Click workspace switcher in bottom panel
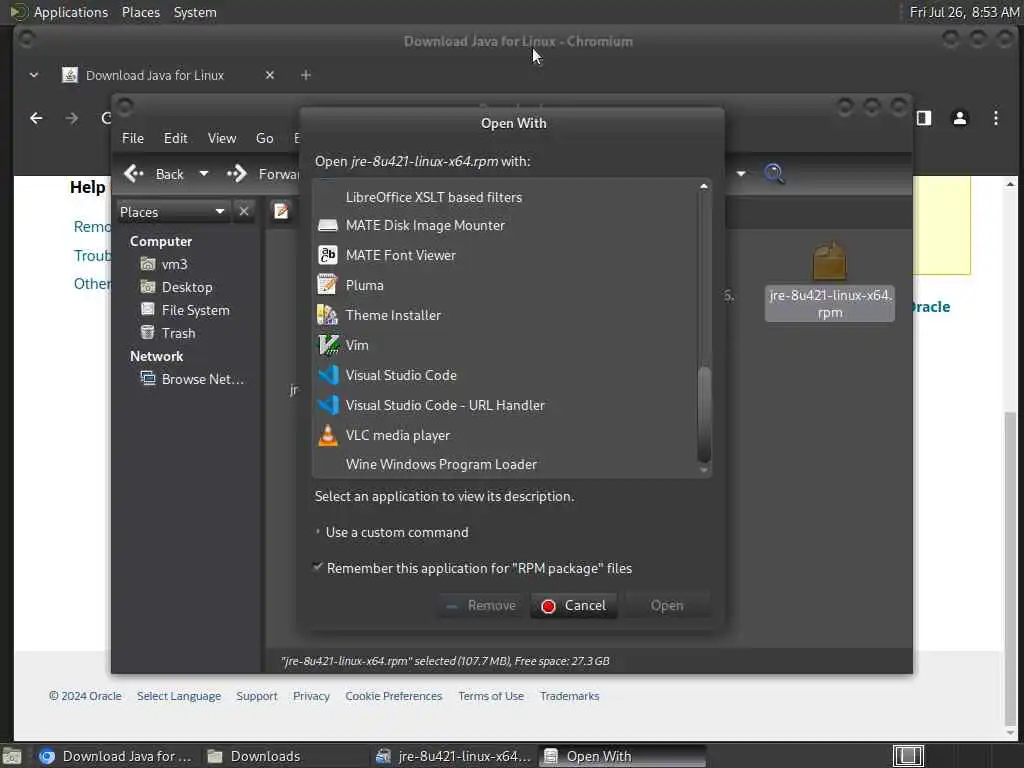This screenshot has height=768, width=1024. pos(908,756)
